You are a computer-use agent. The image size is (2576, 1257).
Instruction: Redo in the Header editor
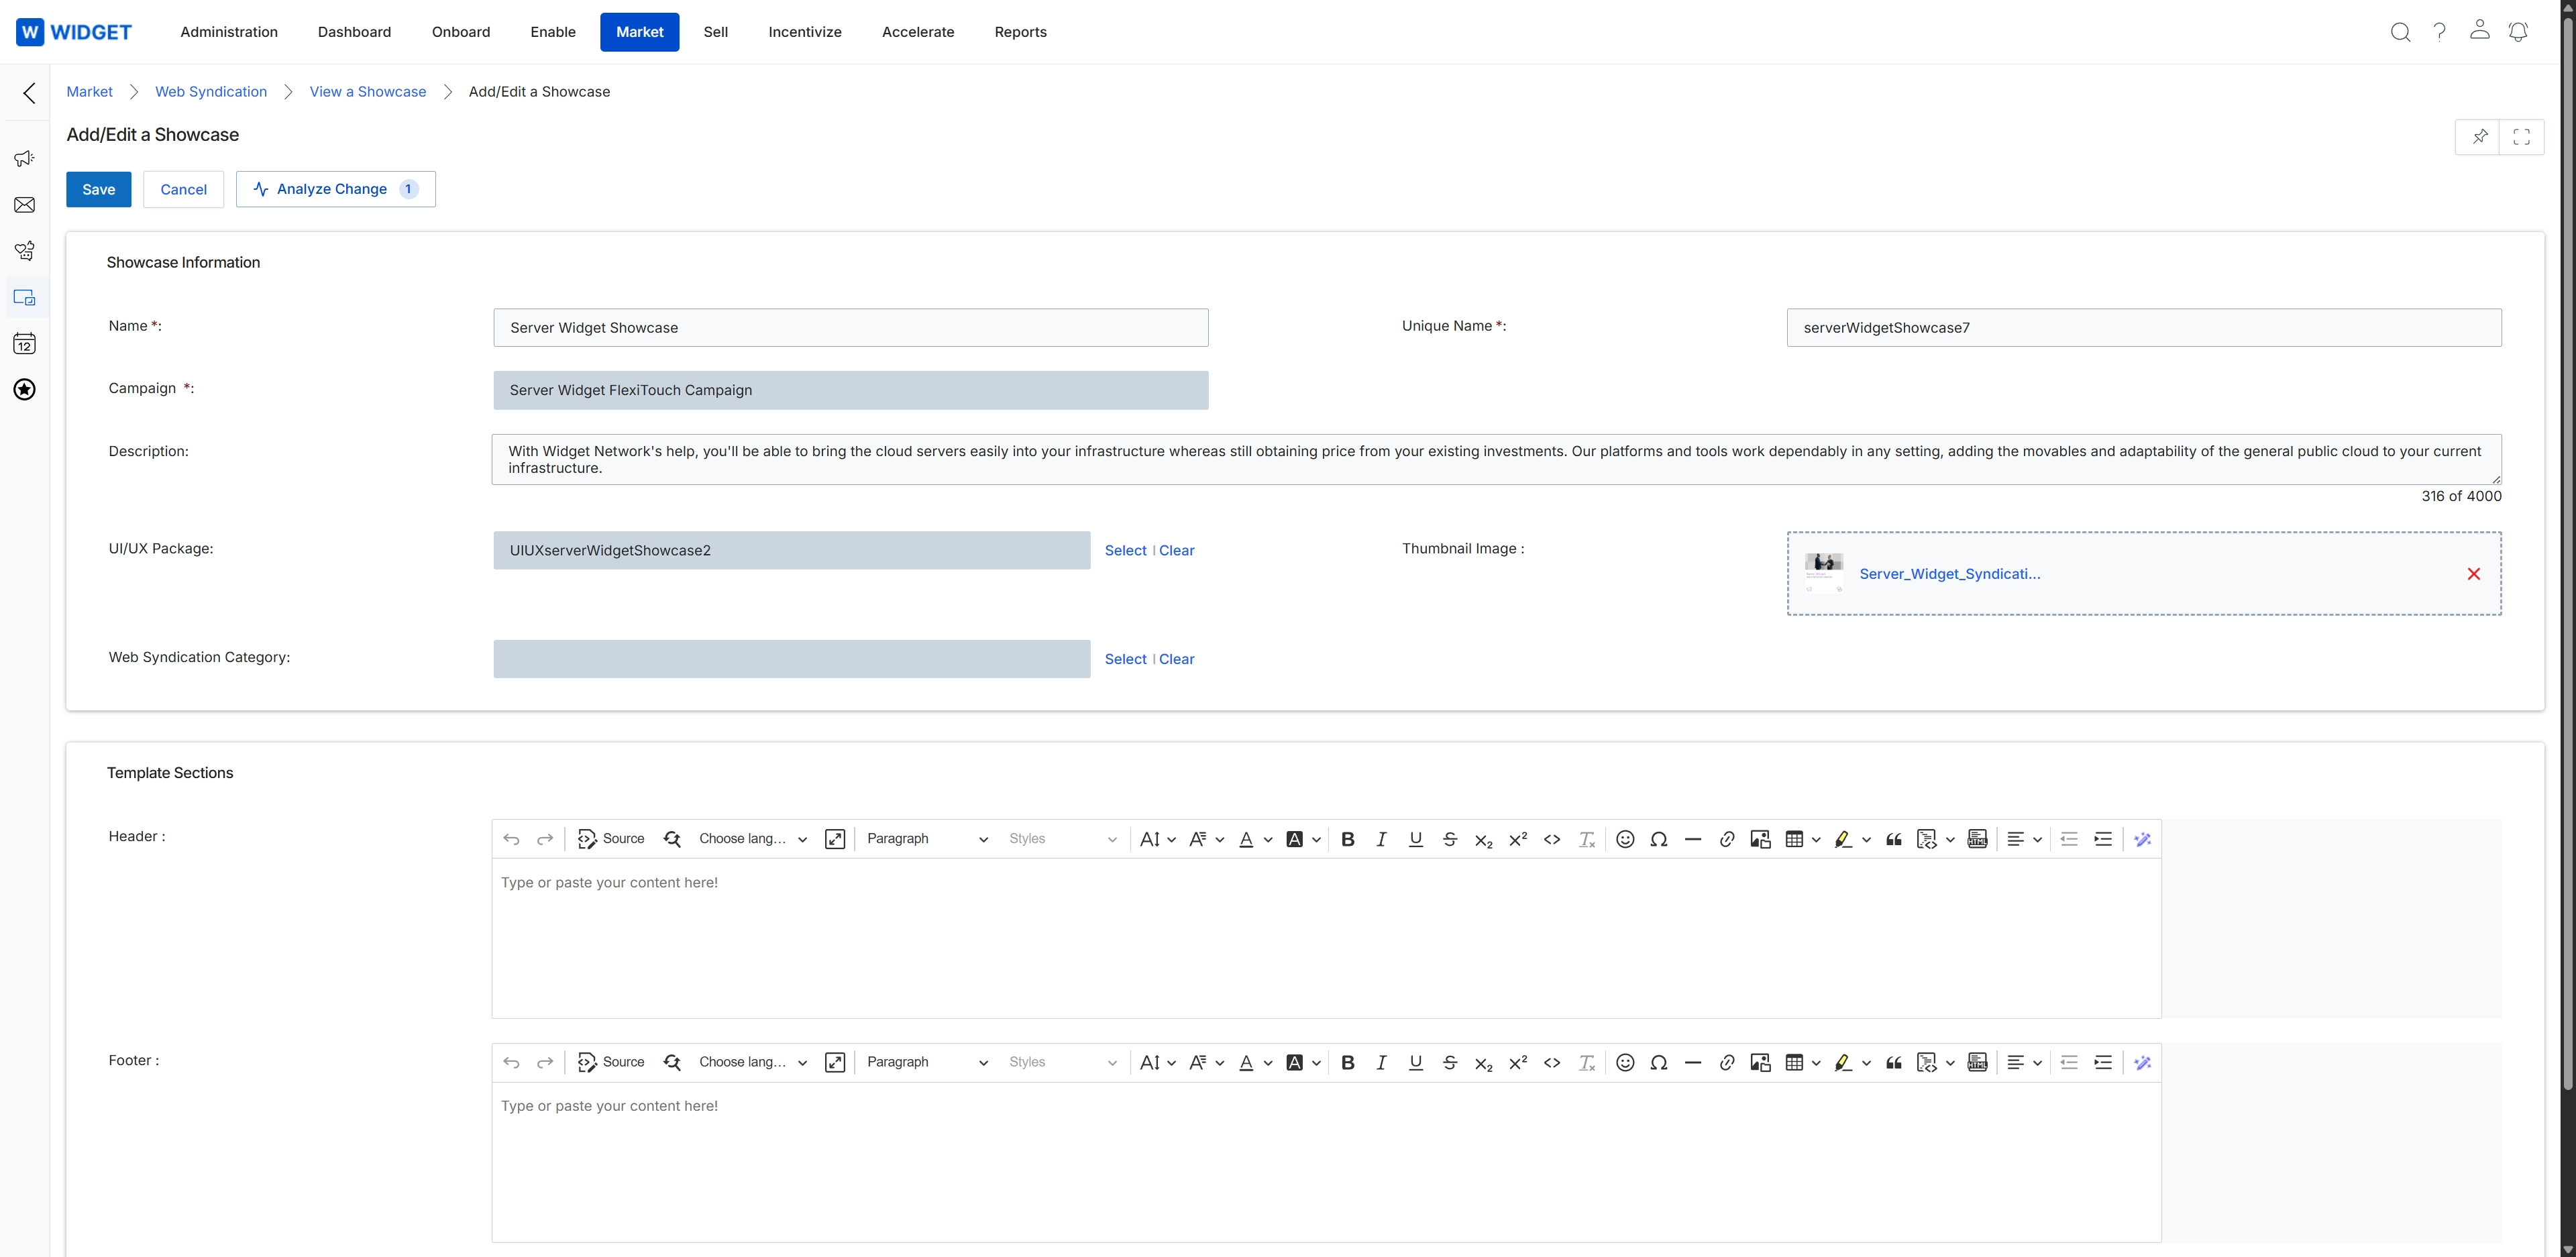tap(545, 839)
